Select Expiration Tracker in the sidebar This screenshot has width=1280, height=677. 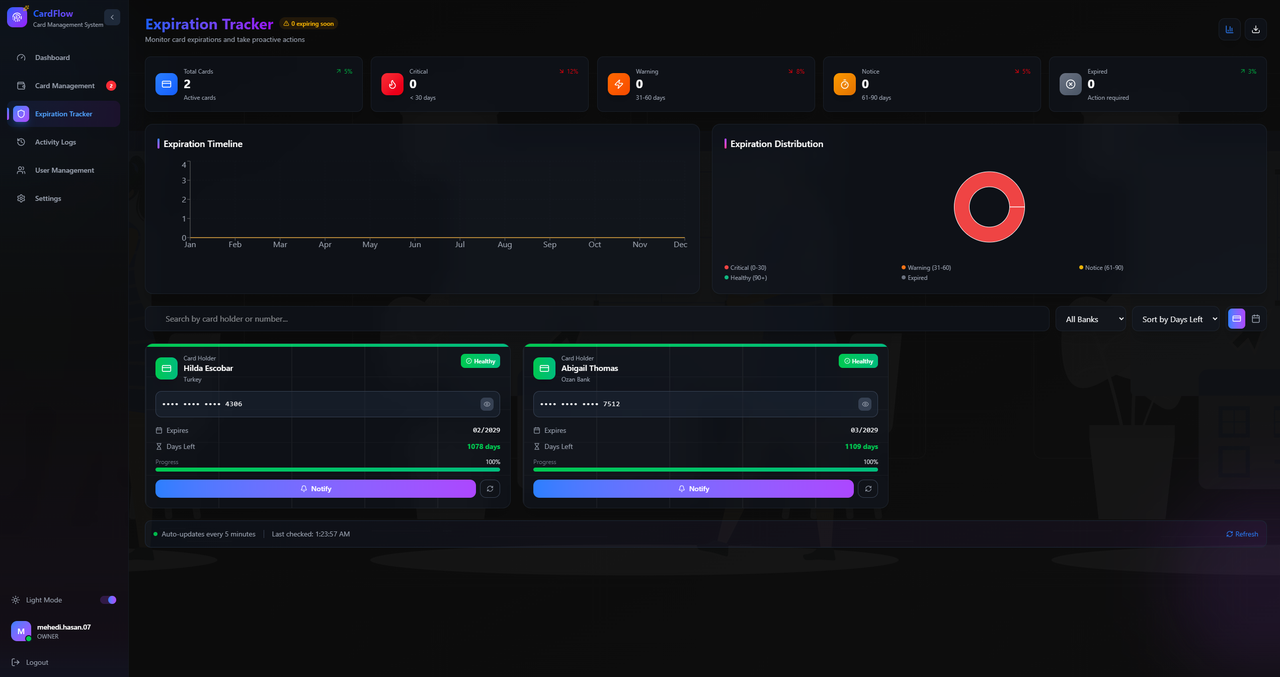coord(64,114)
